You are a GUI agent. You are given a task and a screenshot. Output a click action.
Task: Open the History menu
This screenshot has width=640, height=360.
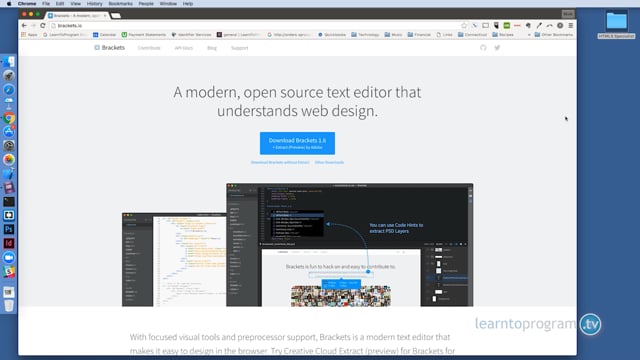(x=94, y=4)
